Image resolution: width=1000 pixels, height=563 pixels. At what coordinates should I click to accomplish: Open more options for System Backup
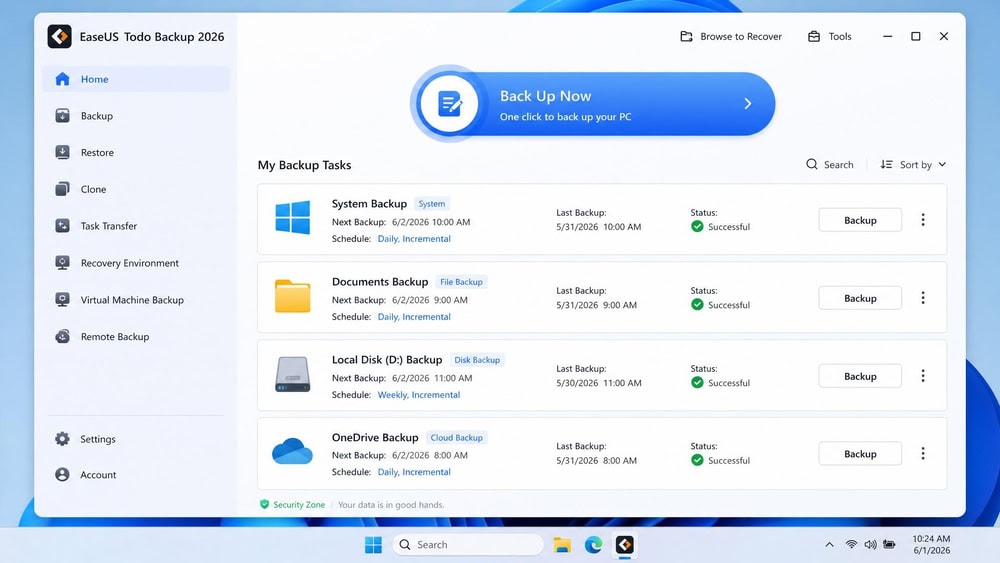pyautogui.click(x=923, y=220)
